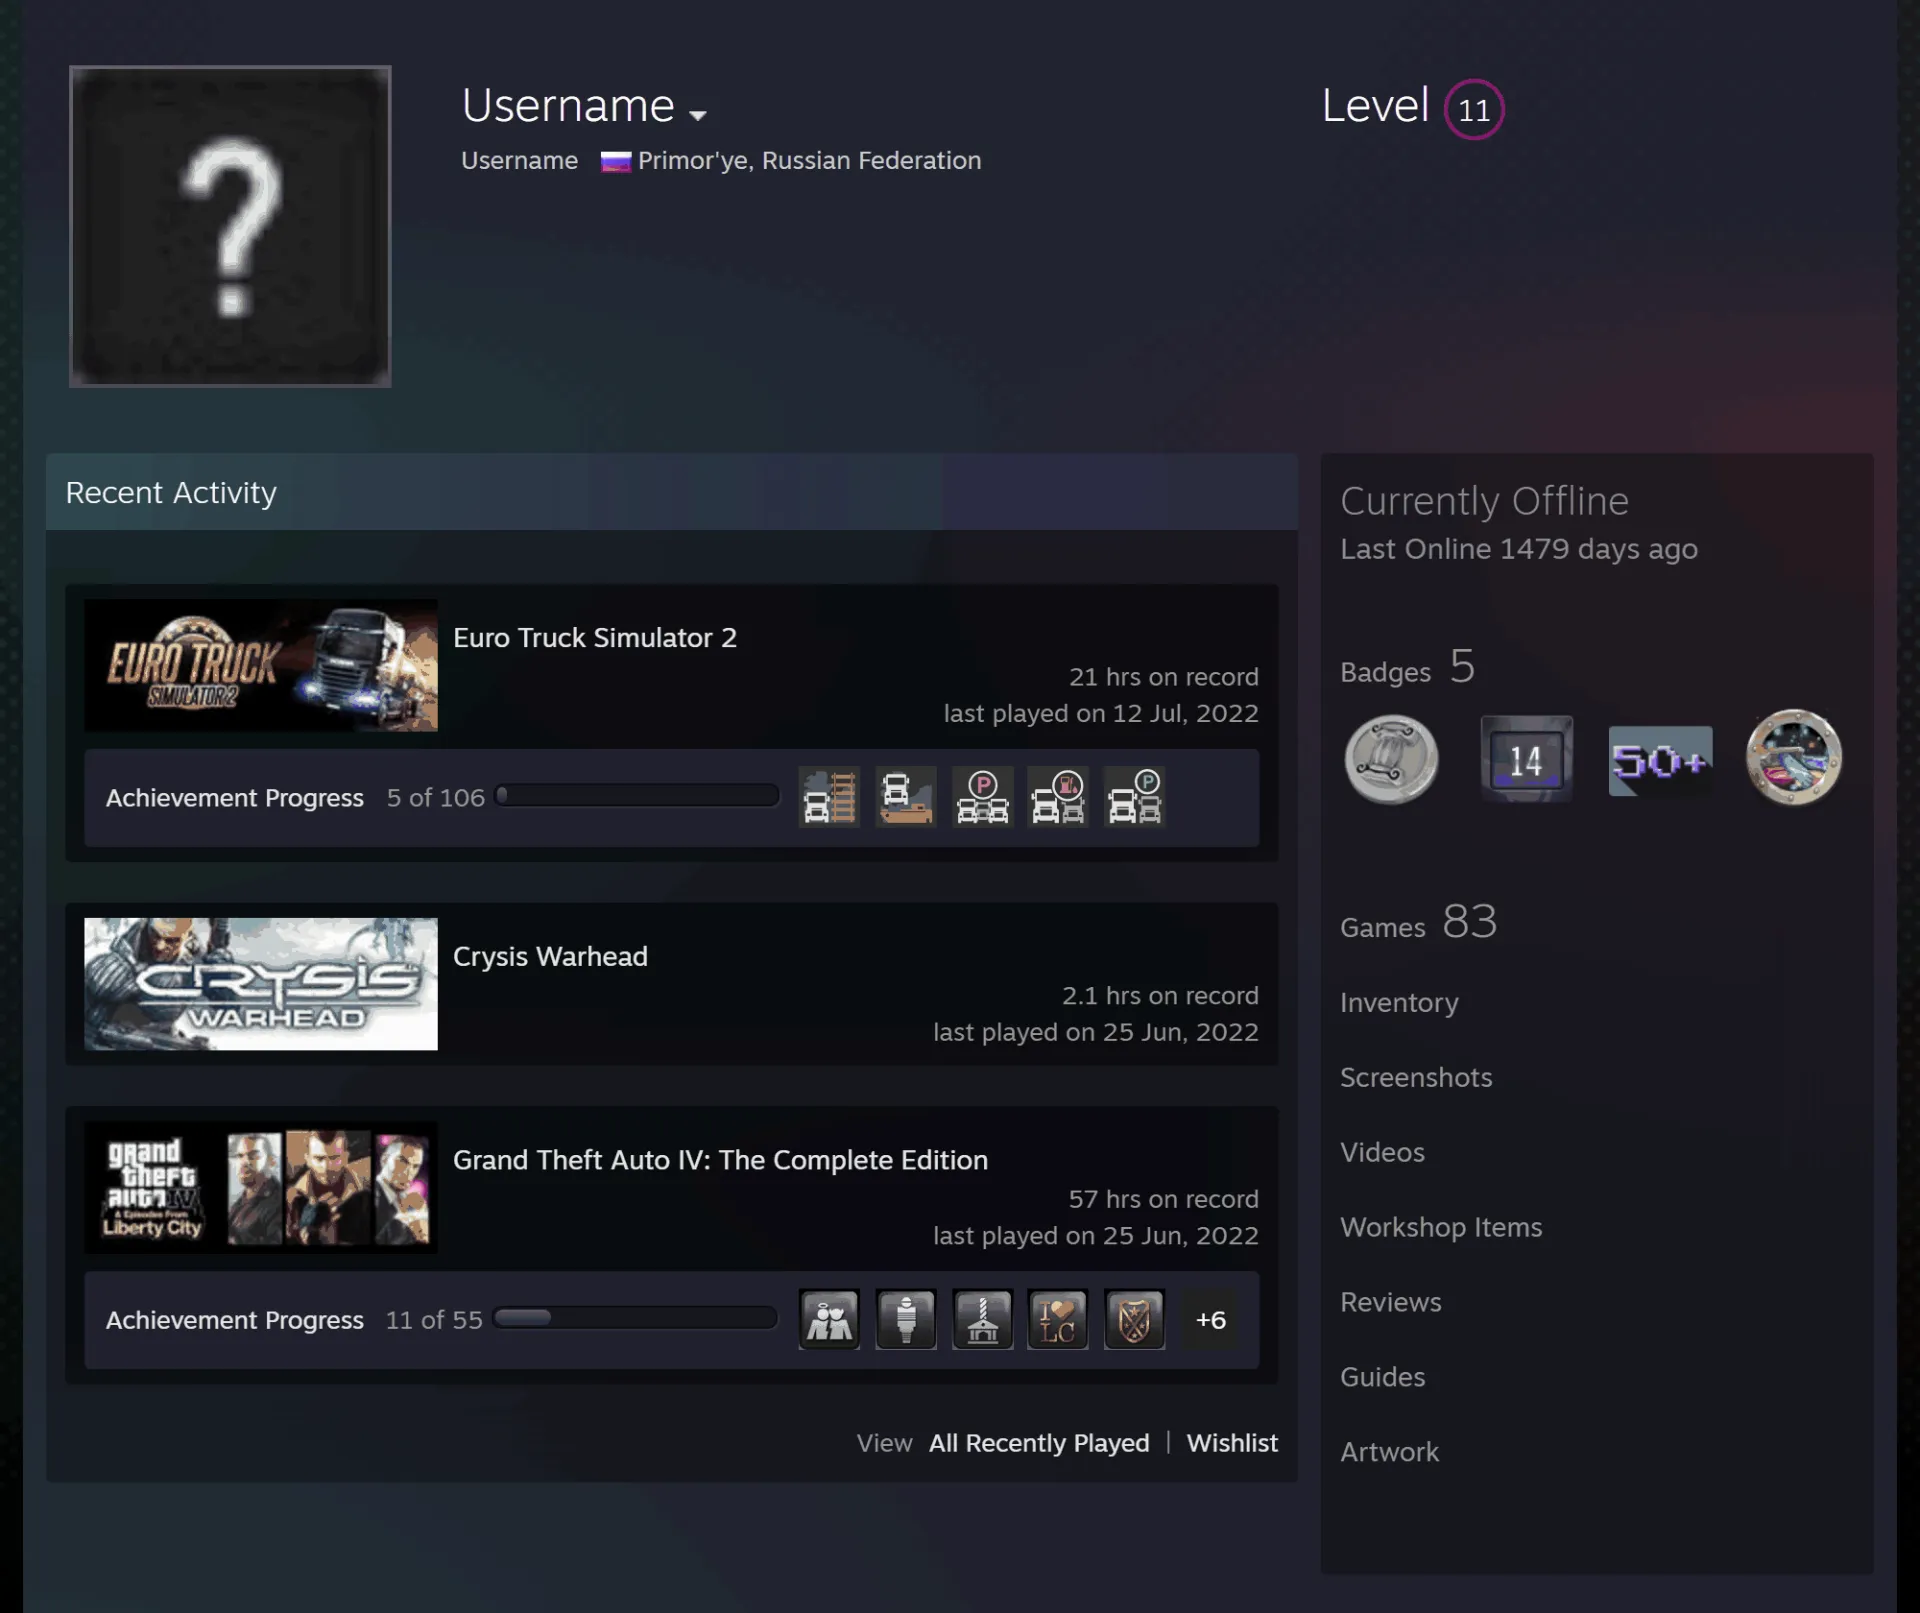Open the Euro Truck Simulator 2 banner image

261,665
